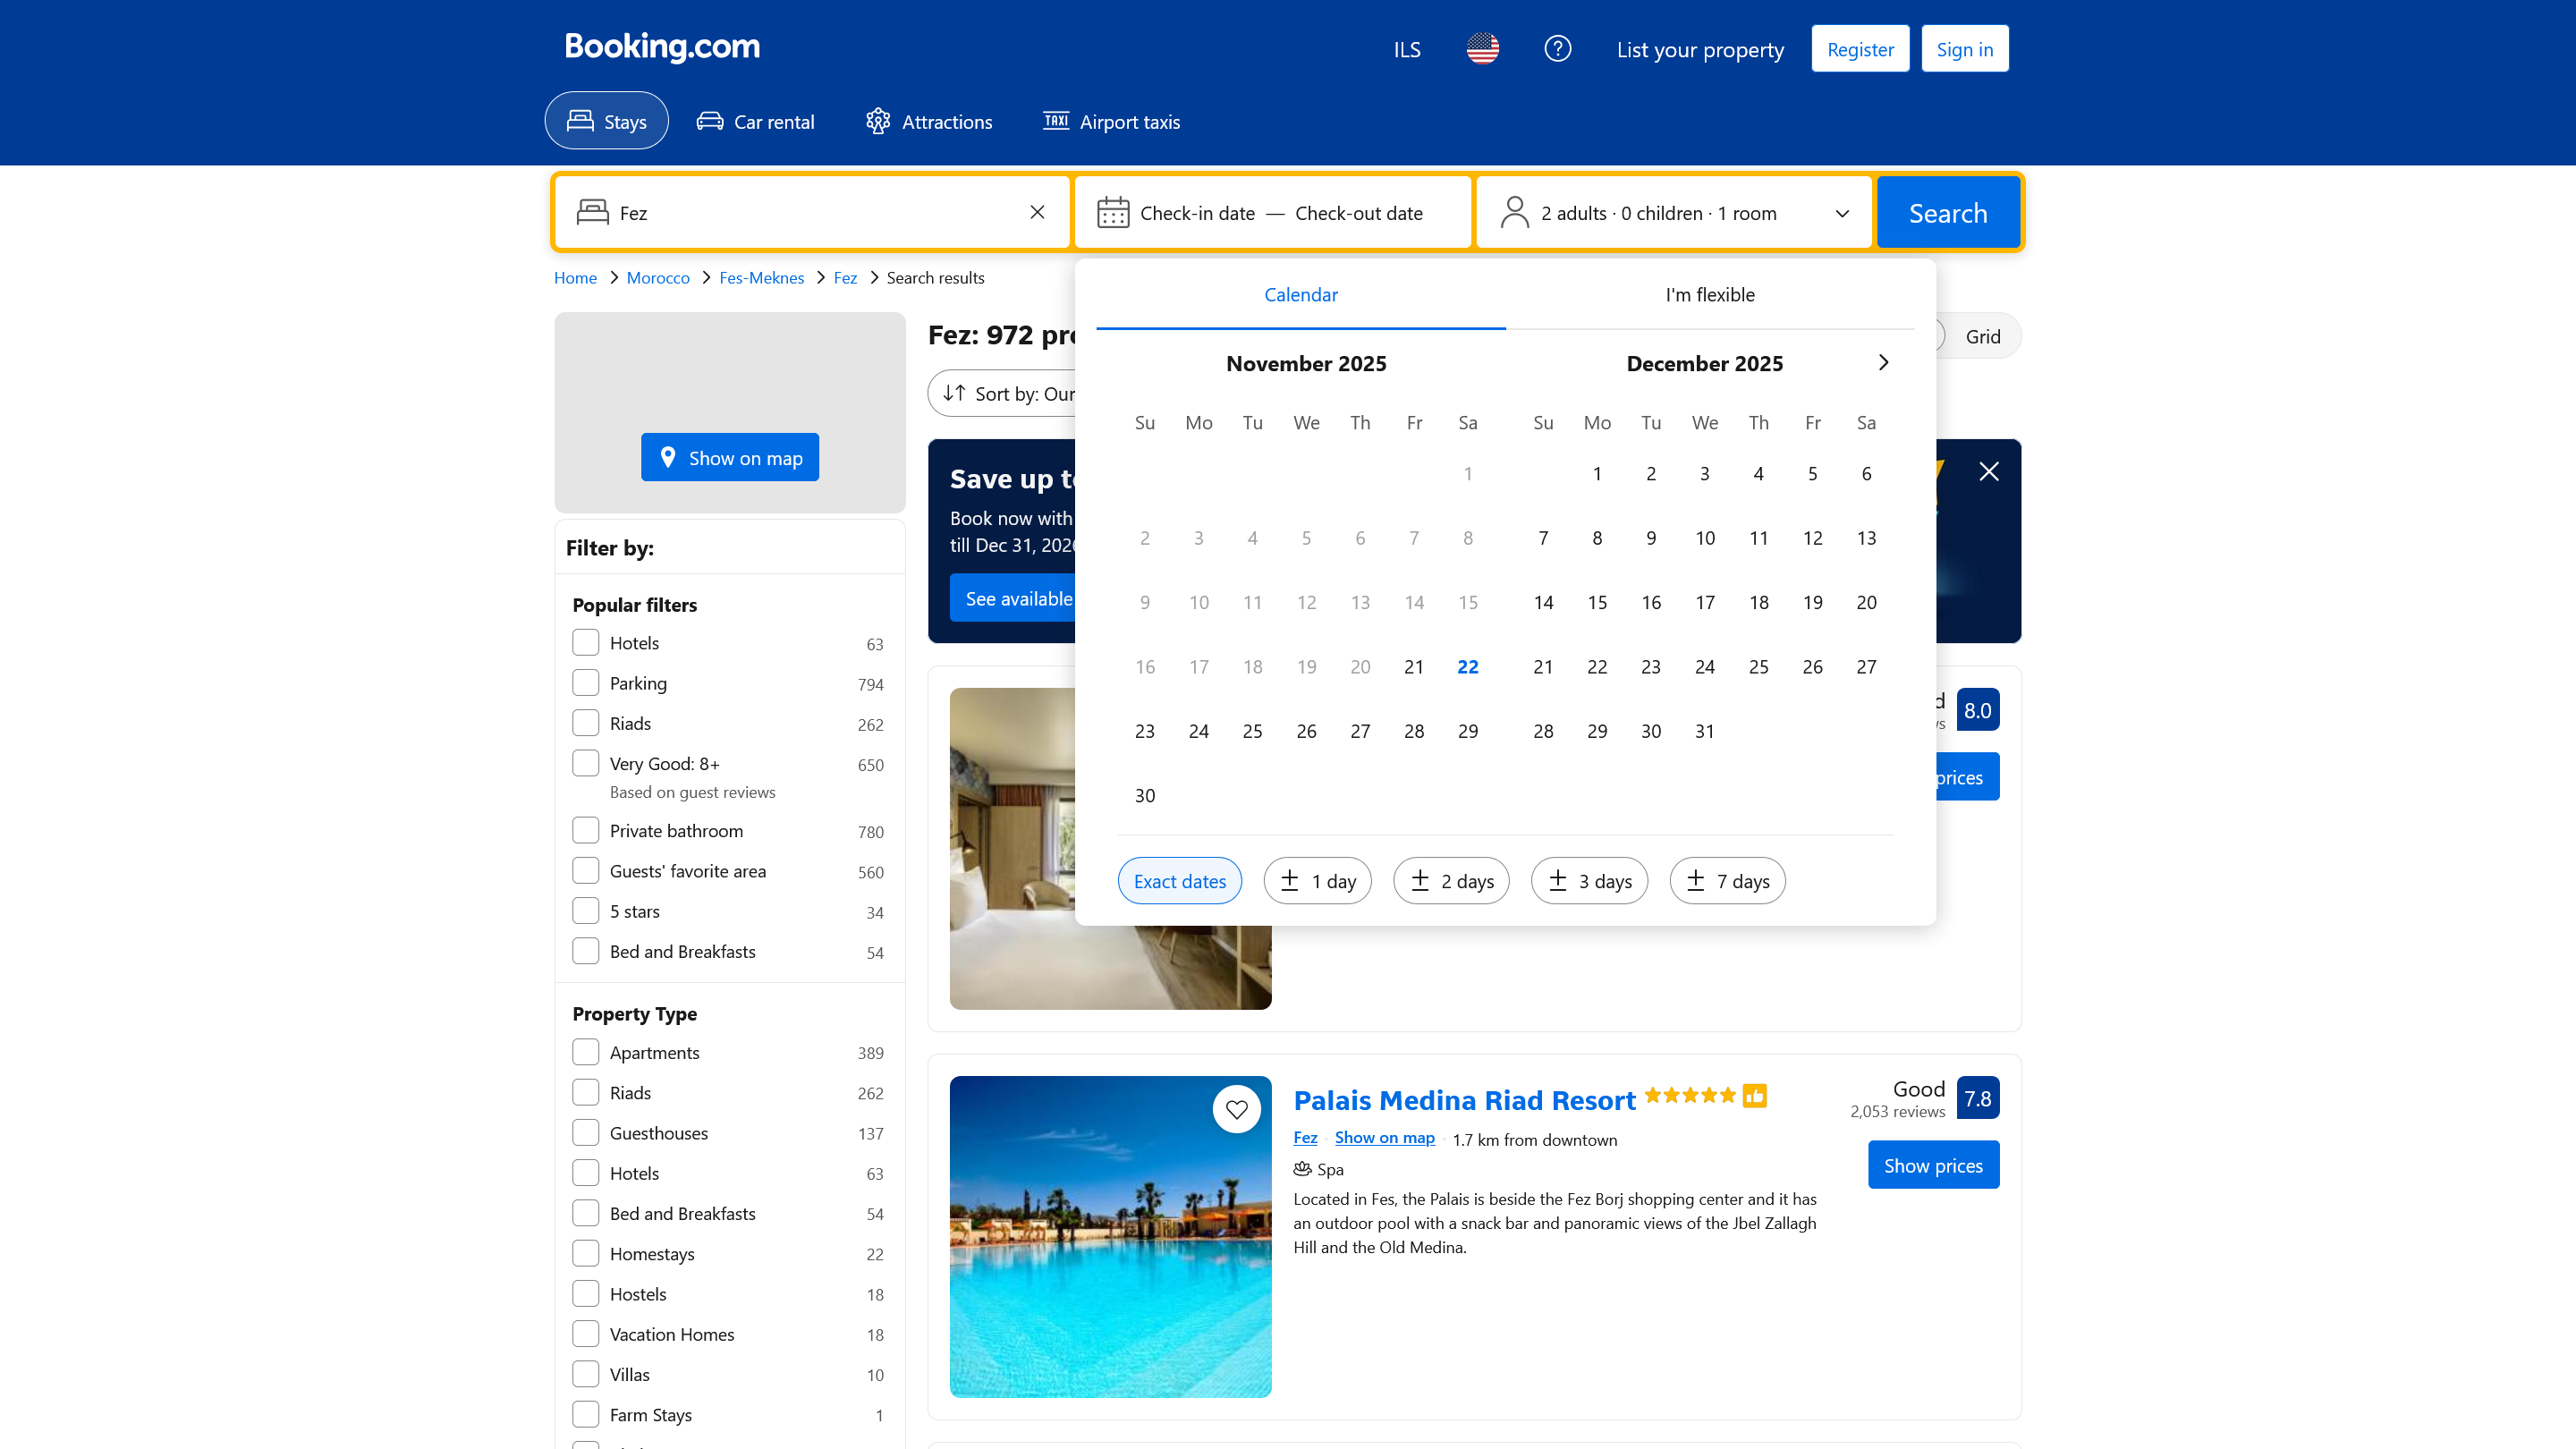Enable the 5 stars filter
The width and height of the screenshot is (2576, 1449).
point(585,910)
